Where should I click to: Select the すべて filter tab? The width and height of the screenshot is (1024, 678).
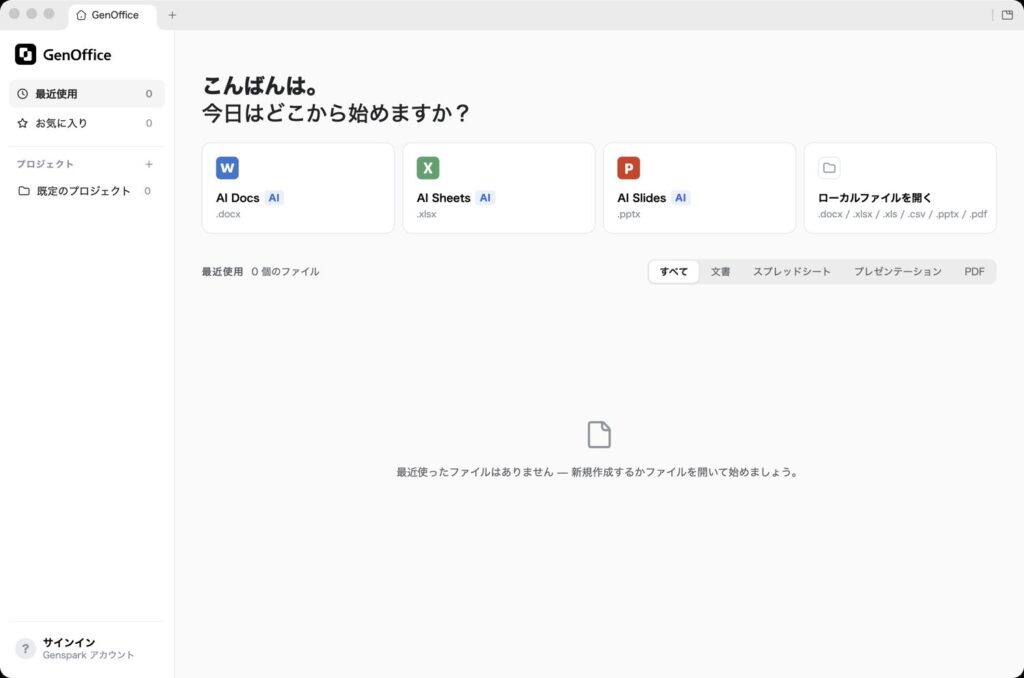673,272
